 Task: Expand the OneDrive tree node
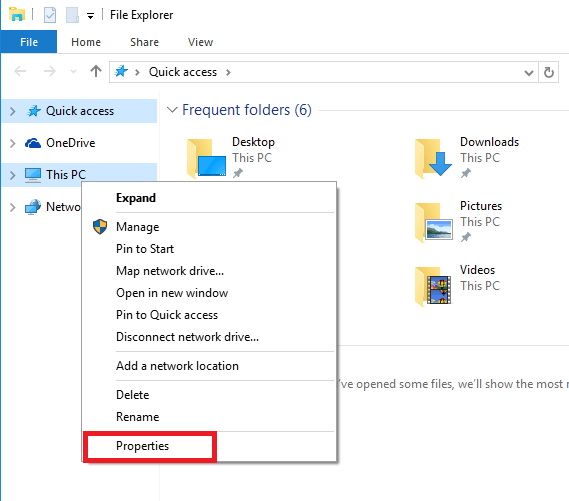tap(13, 143)
